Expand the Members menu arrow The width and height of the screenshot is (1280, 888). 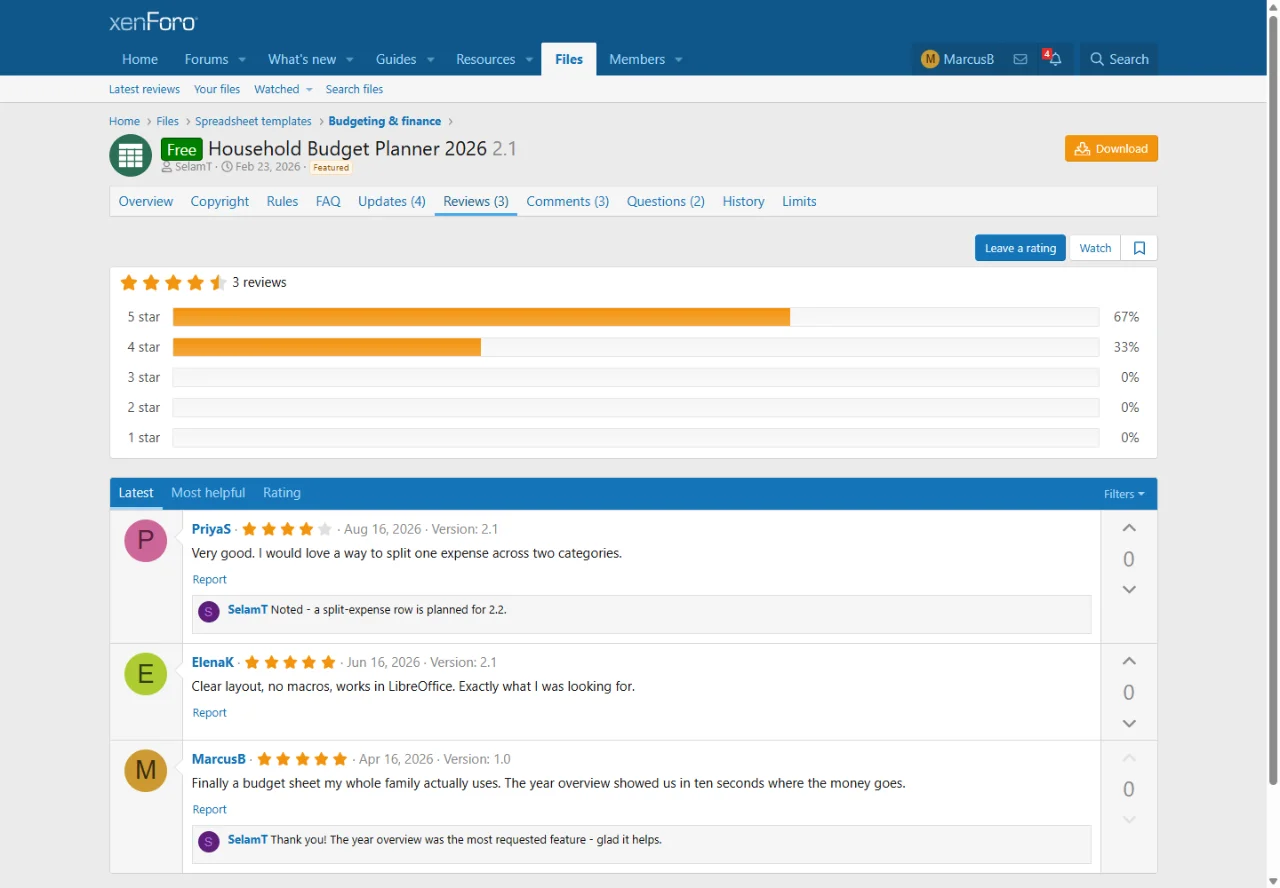click(x=678, y=59)
